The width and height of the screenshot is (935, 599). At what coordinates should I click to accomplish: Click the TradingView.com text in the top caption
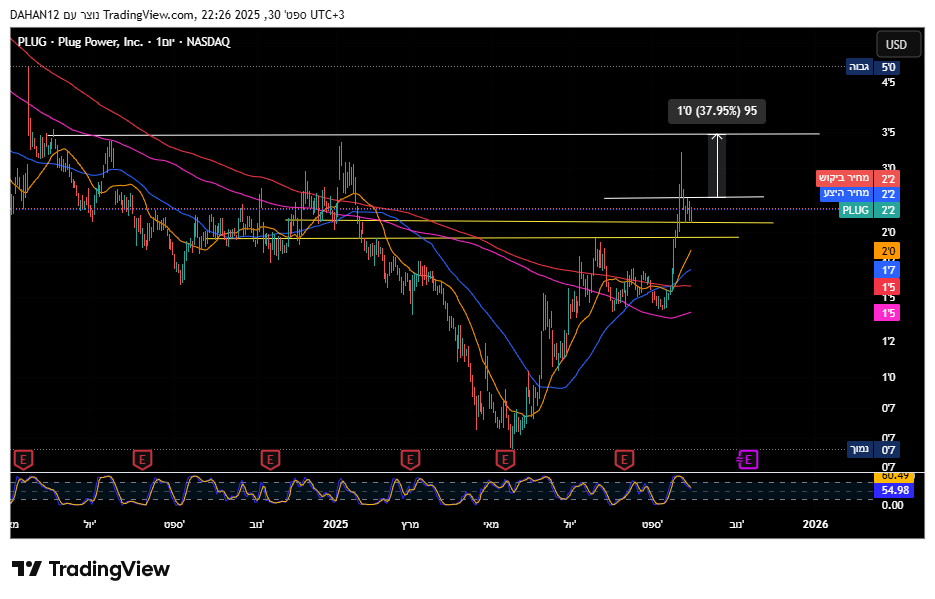click(x=149, y=15)
